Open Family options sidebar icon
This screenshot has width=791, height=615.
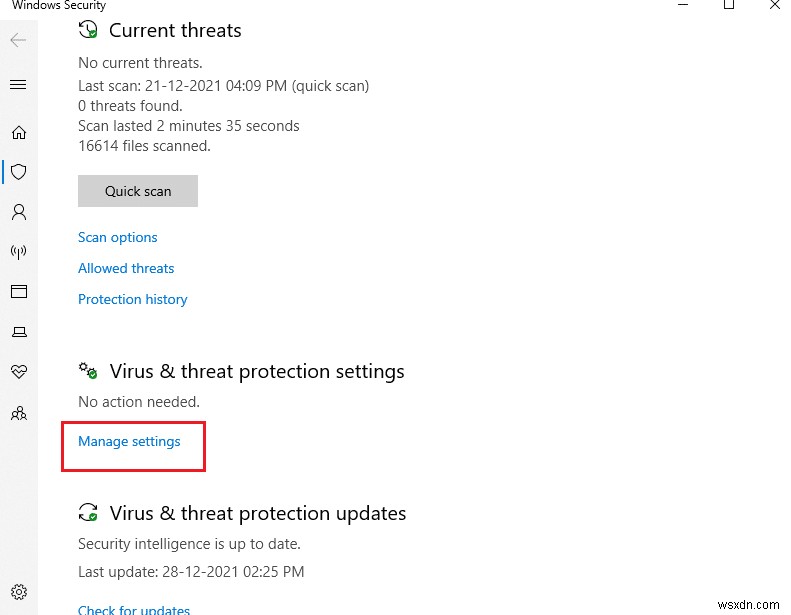coord(18,412)
